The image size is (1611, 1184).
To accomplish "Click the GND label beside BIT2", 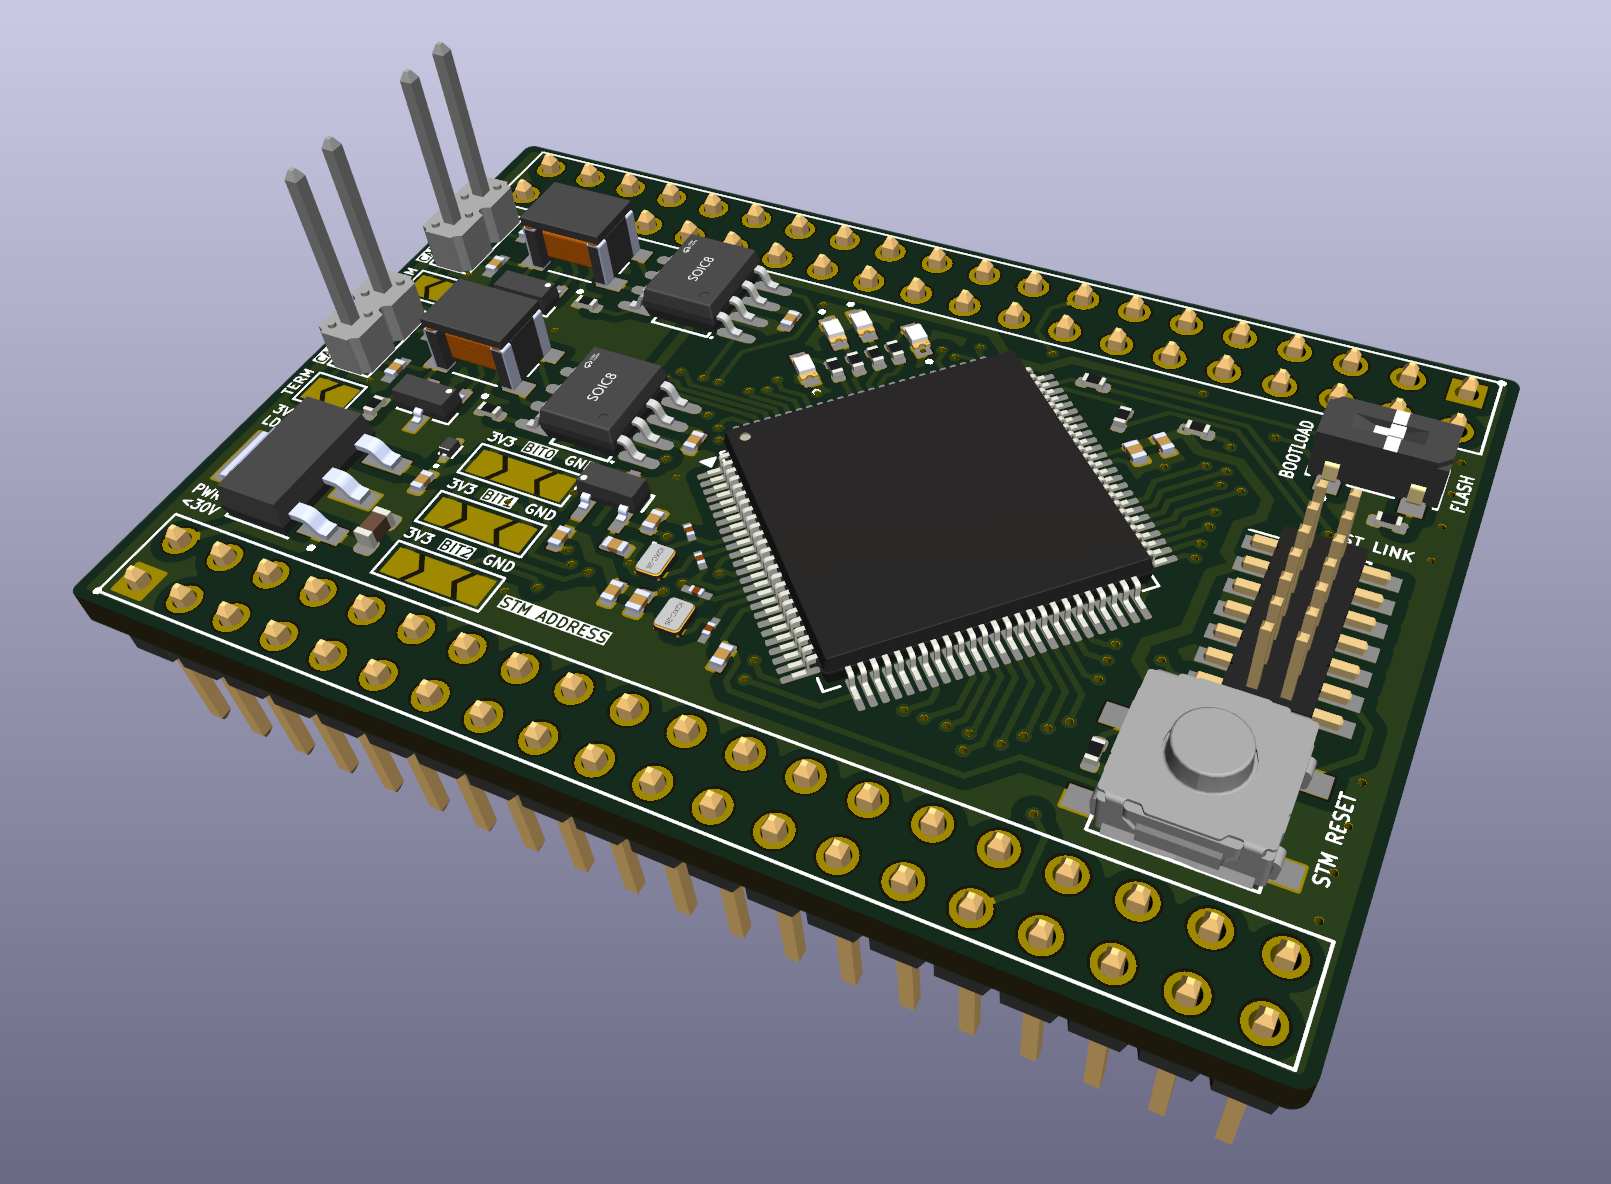I will pos(498,563).
